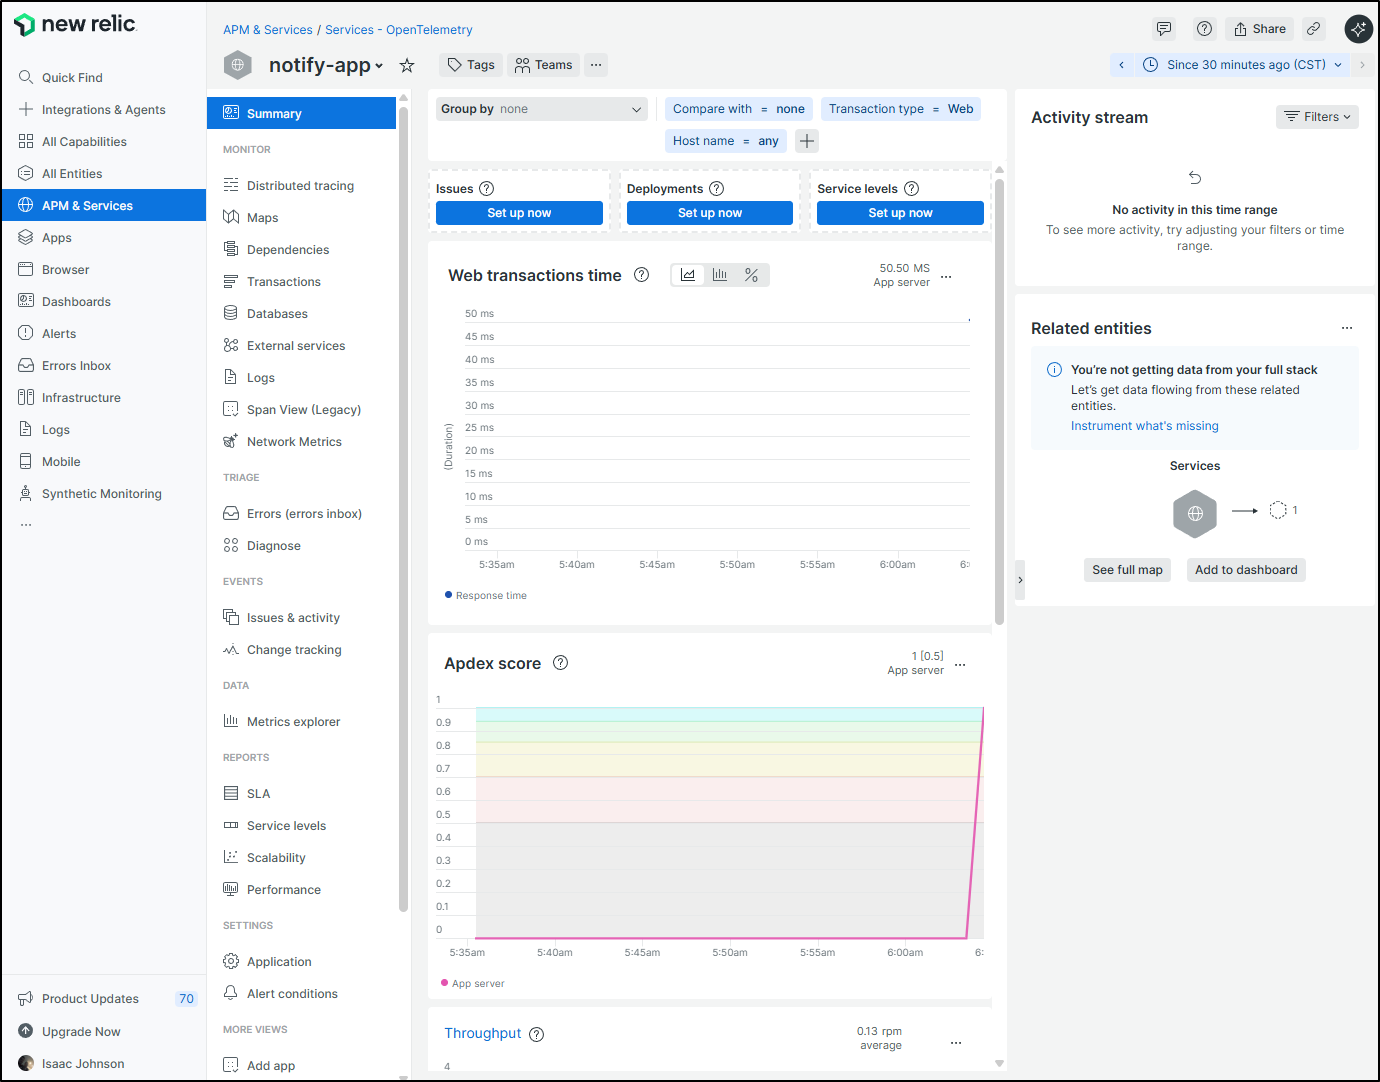Open the New Relic AI assistant icon

[1358, 29]
